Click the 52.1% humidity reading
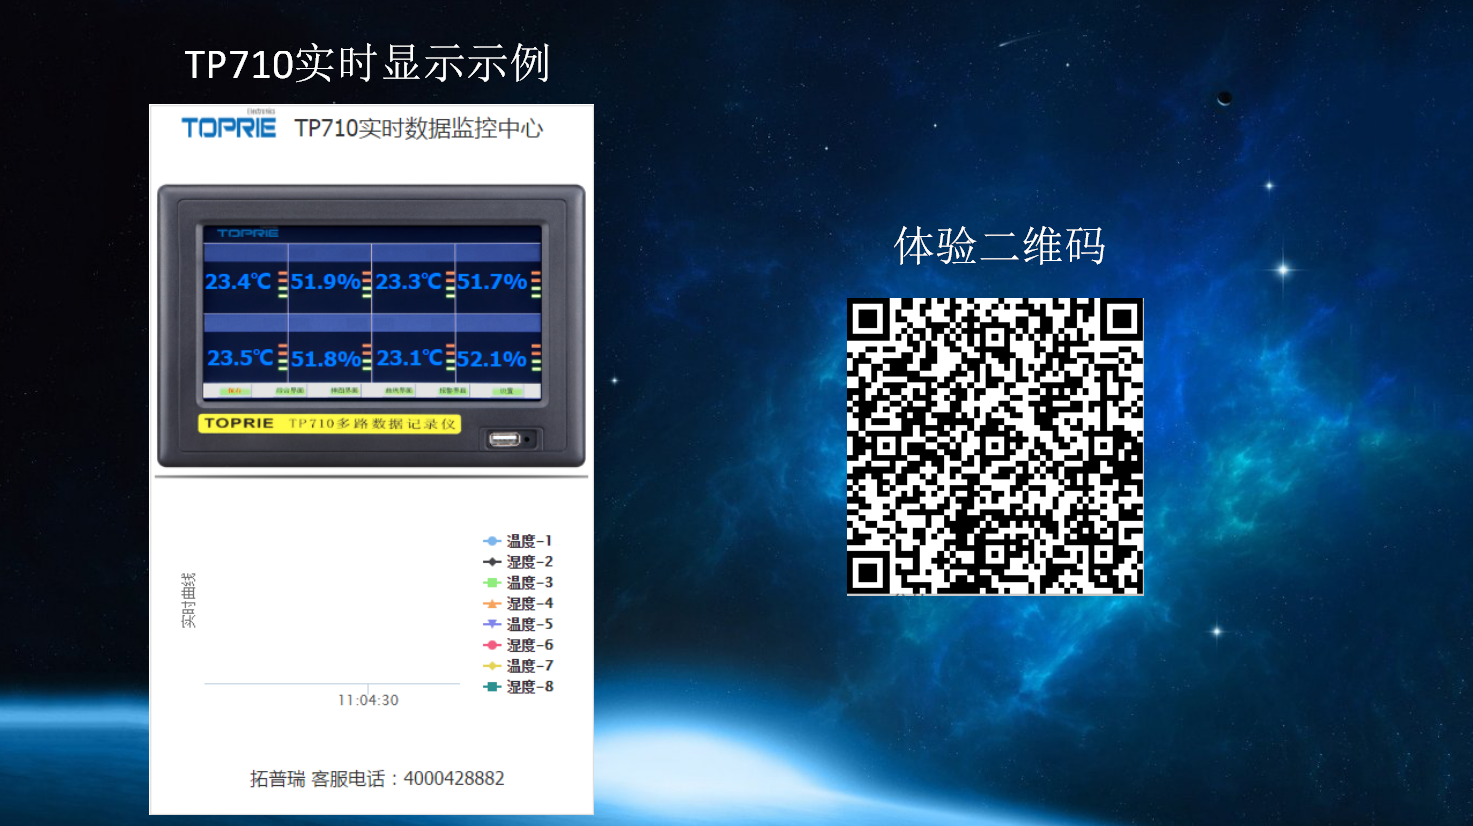This screenshot has height=826, width=1473. (x=491, y=359)
